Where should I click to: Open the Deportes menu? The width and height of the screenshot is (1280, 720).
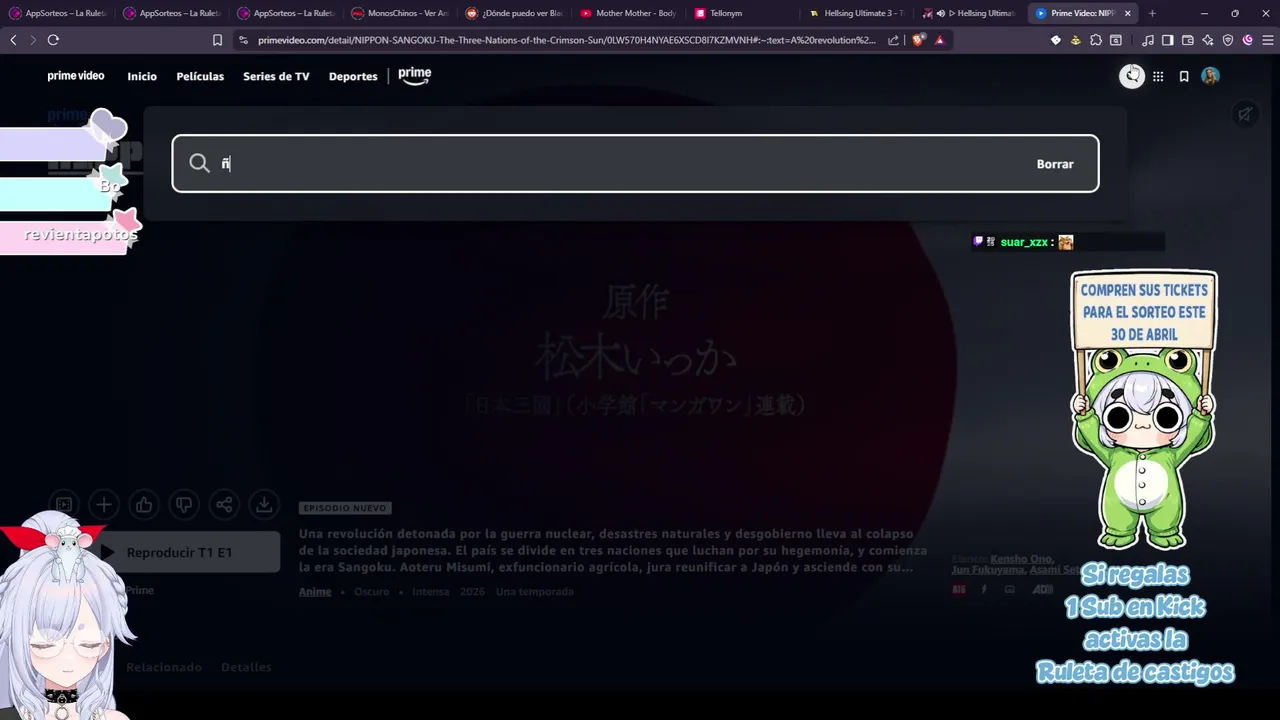pyautogui.click(x=353, y=76)
